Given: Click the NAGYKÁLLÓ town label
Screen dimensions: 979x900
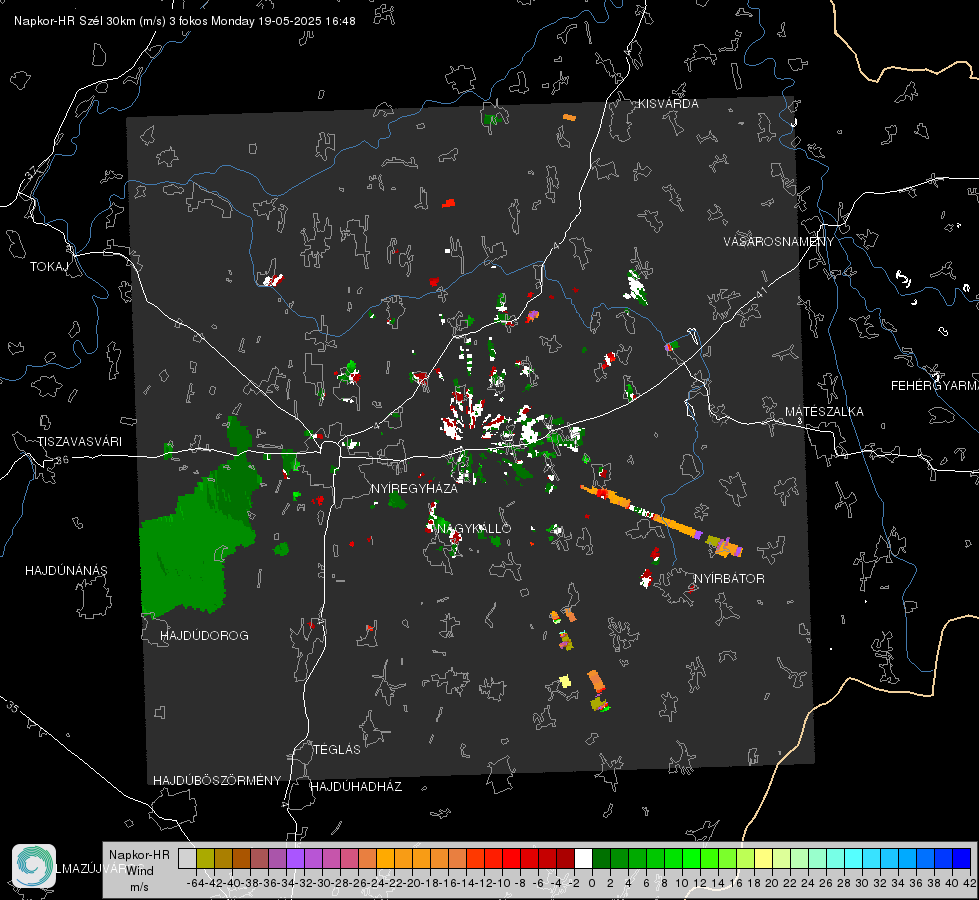Looking at the screenshot, I should pos(474,528).
